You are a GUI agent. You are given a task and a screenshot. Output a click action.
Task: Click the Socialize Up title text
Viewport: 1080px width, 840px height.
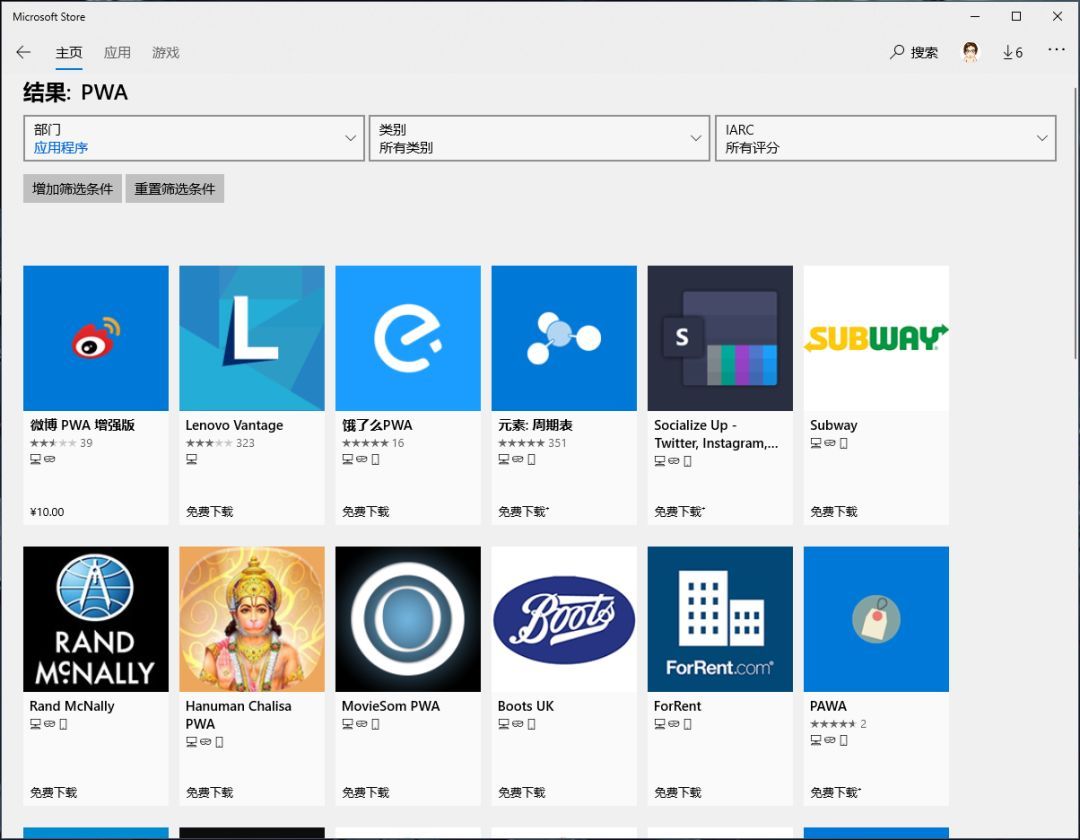click(x=716, y=434)
